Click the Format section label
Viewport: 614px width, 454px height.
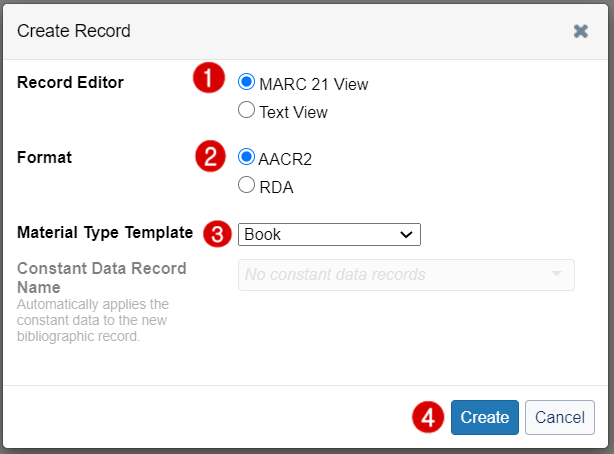(44, 157)
